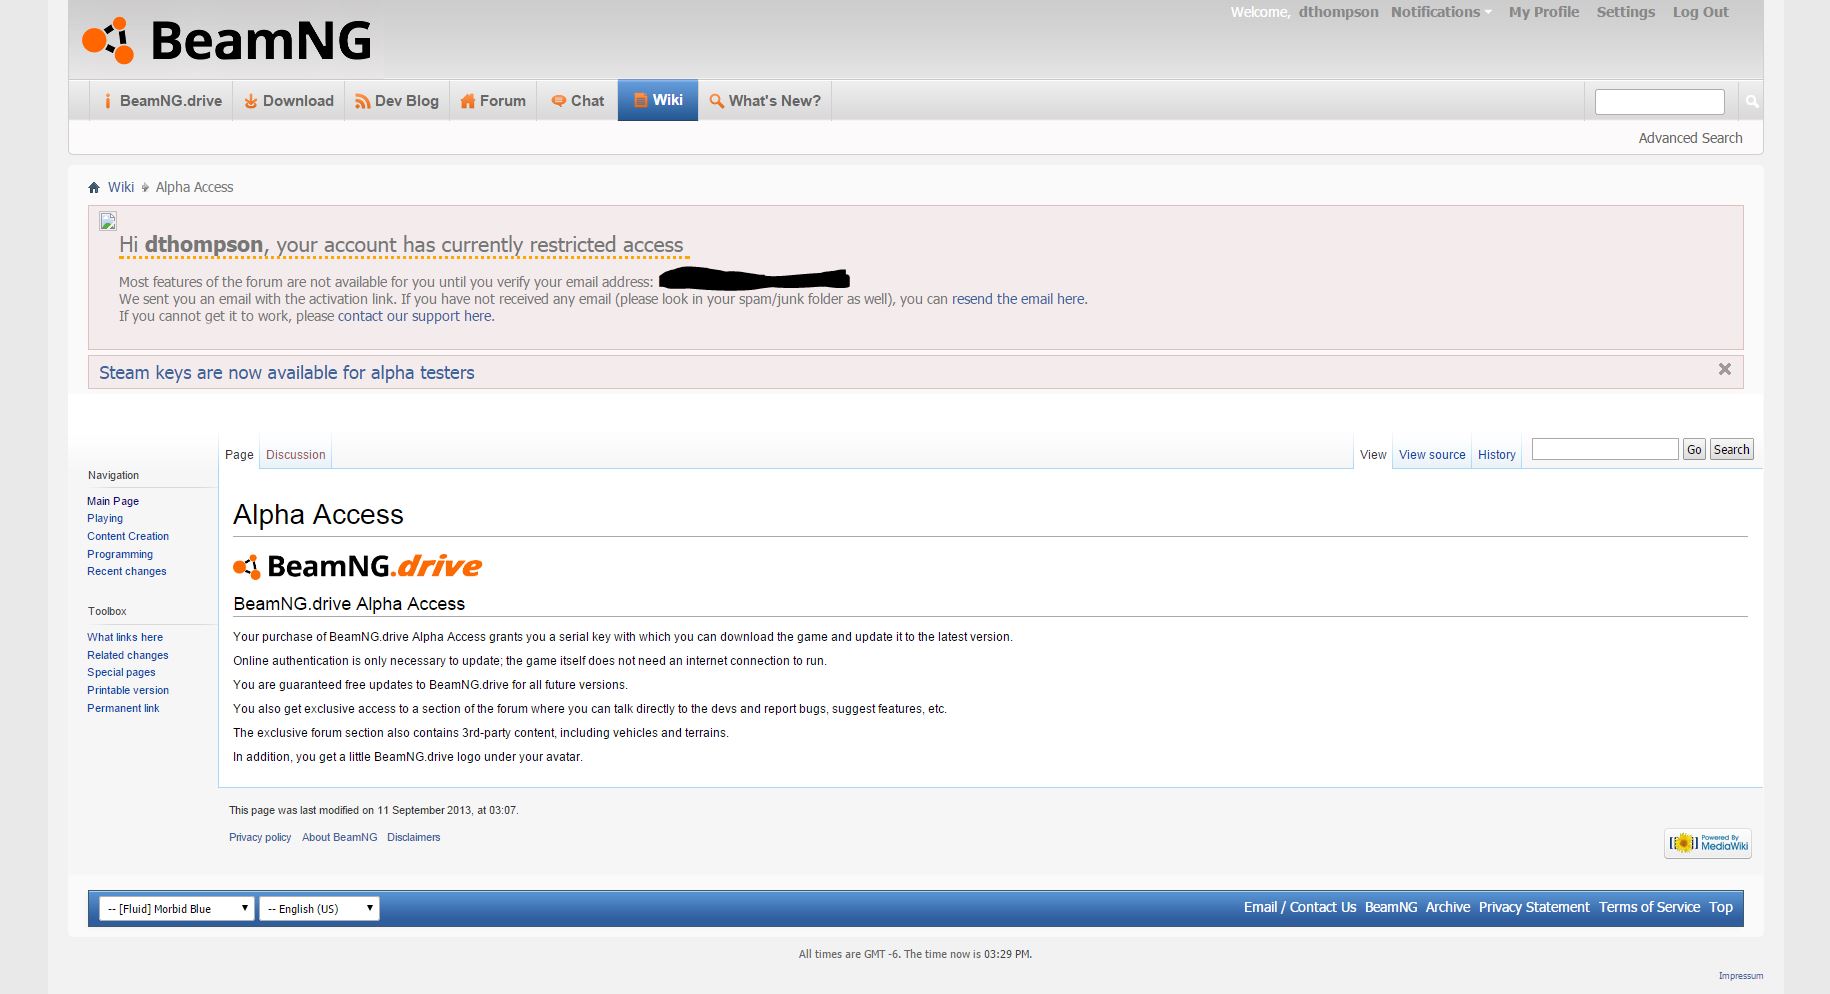Open the Playing sidebar link
The width and height of the screenshot is (1830, 994).
pos(105,518)
